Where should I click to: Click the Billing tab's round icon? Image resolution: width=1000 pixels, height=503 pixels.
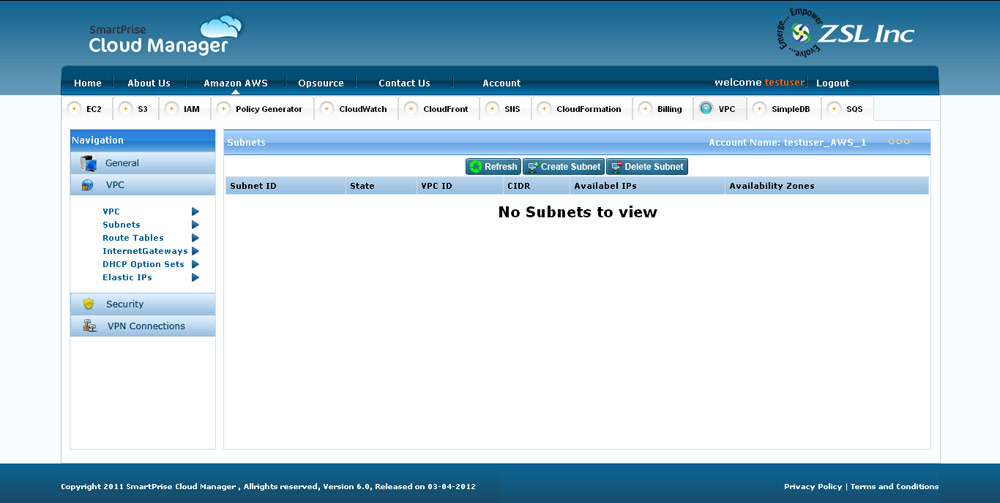click(x=645, y=109)
